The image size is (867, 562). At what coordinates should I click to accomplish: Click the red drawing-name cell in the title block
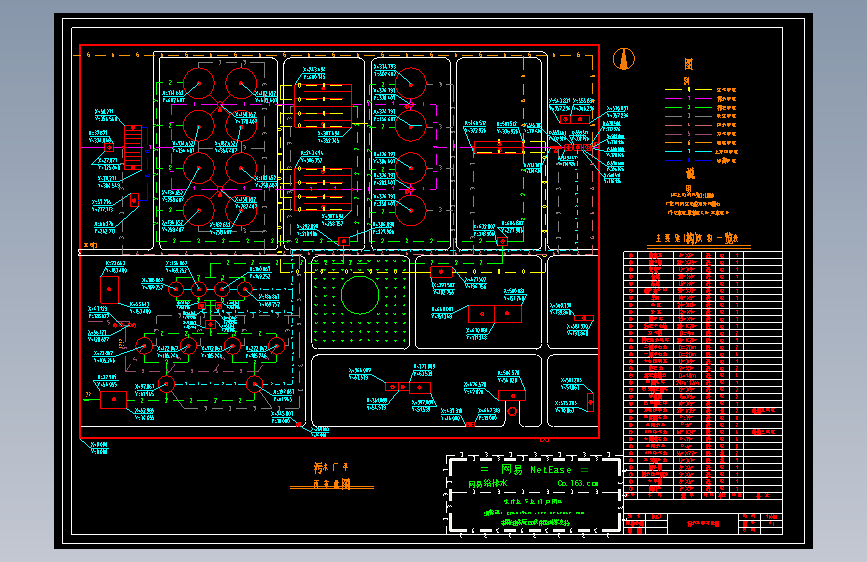click(703, 523)
